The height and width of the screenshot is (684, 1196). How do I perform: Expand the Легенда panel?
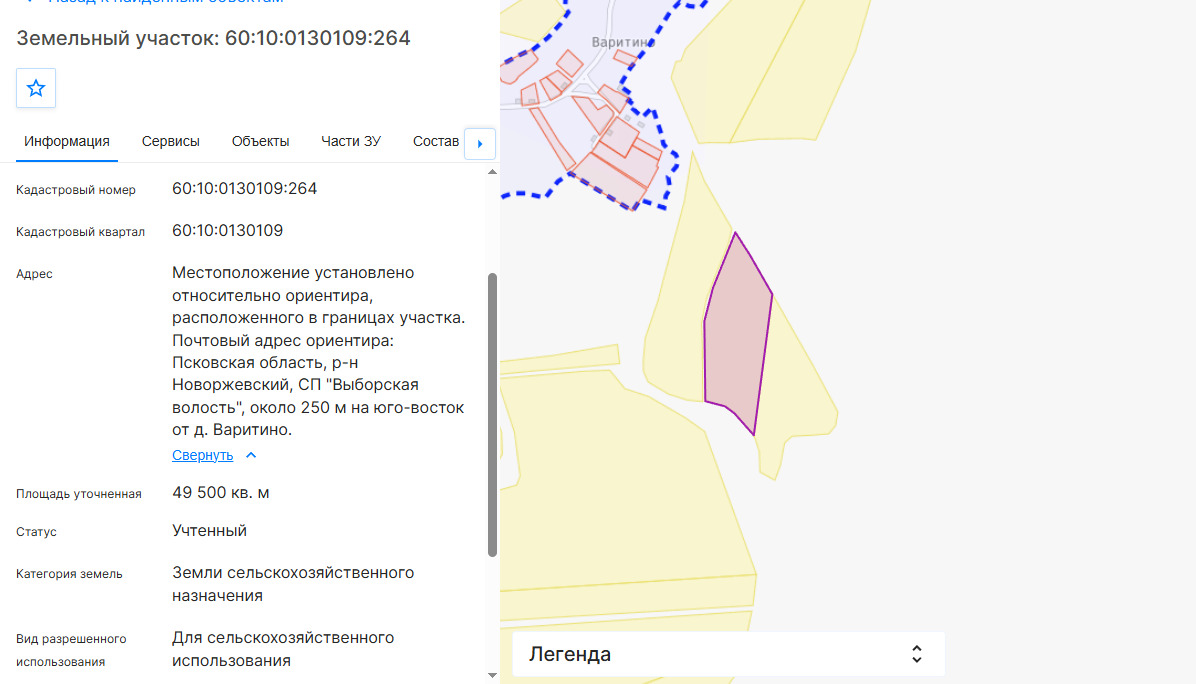click(728, 654)
